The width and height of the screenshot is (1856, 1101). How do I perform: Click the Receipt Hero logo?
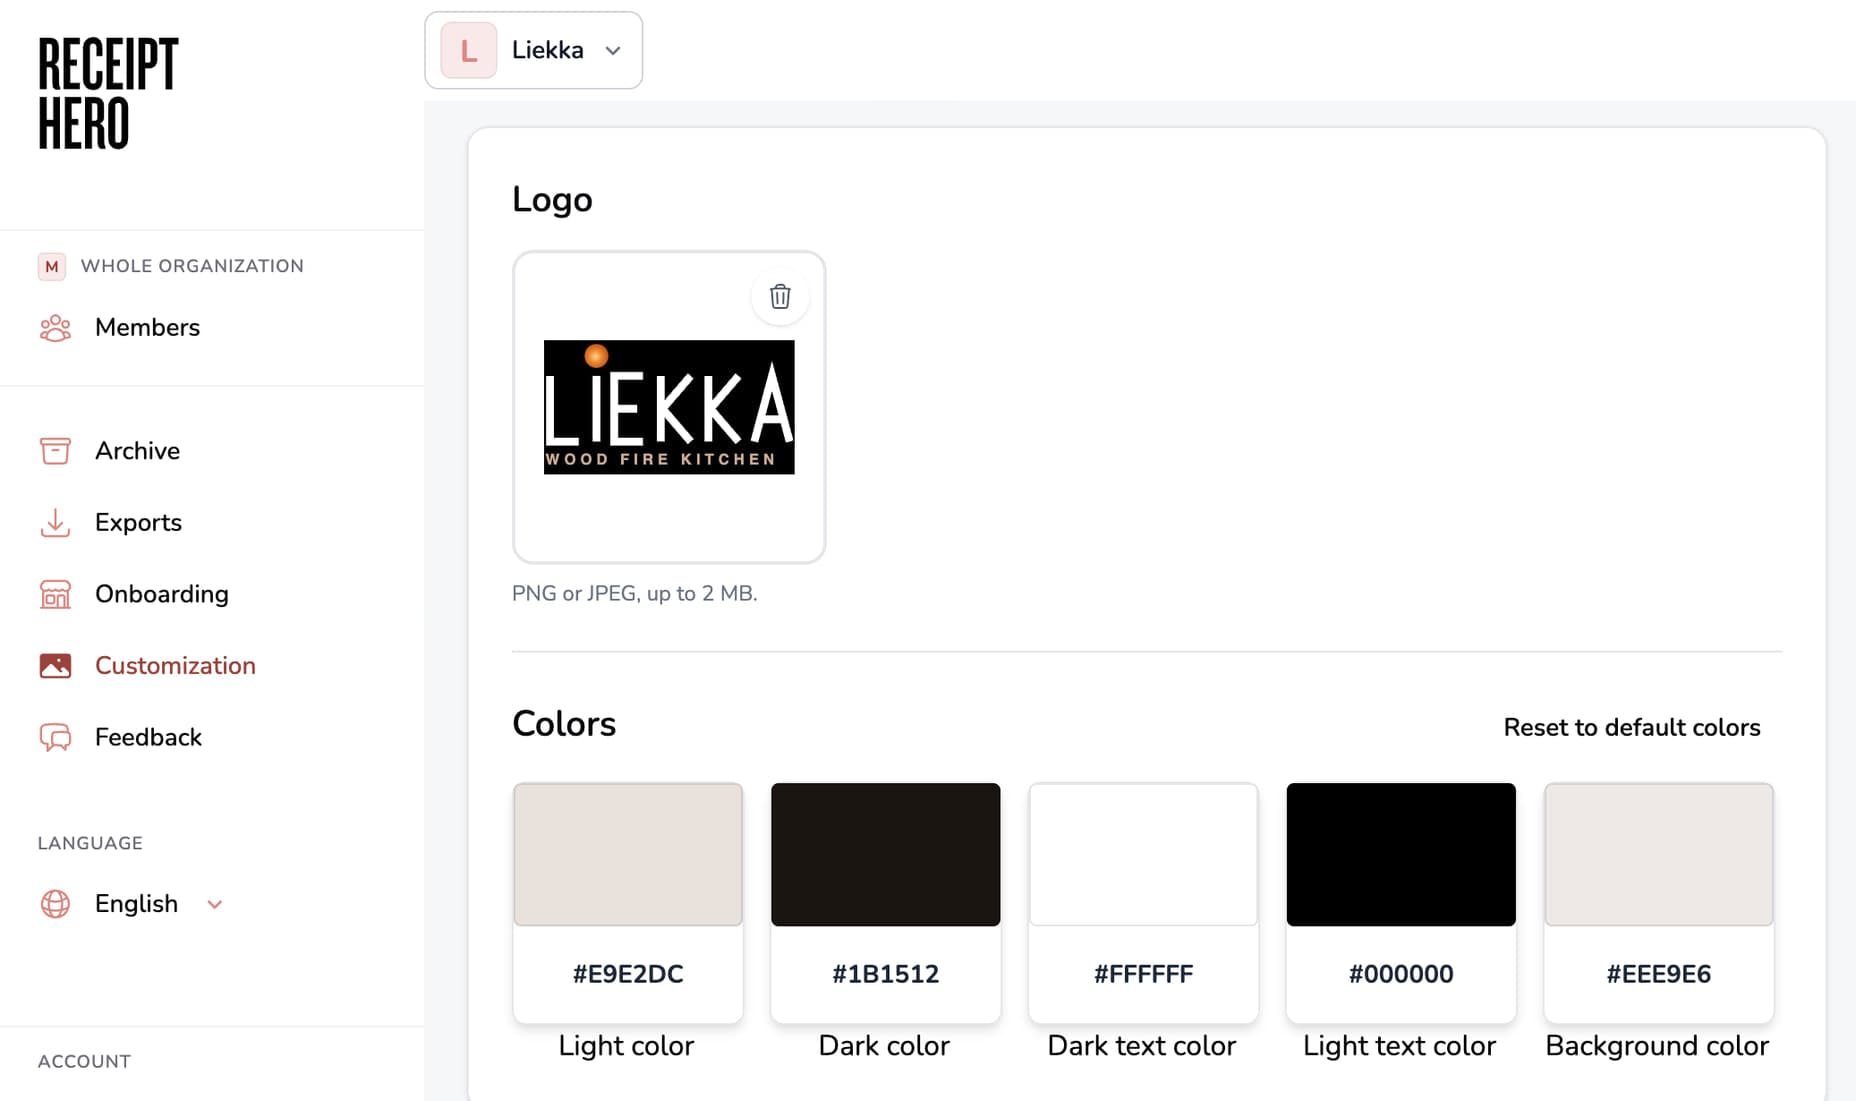tap(108, 93)
